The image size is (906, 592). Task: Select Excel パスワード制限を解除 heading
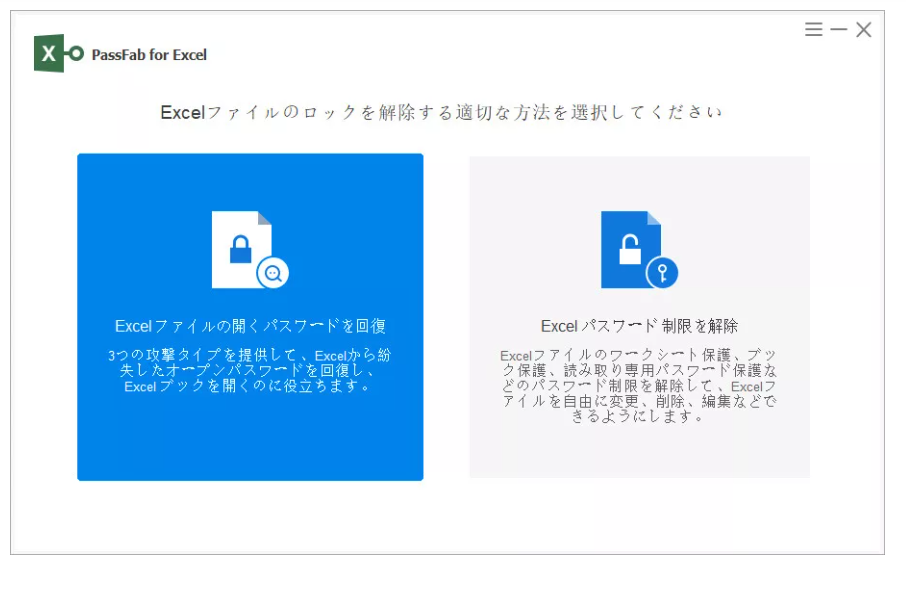pos(639,326)
